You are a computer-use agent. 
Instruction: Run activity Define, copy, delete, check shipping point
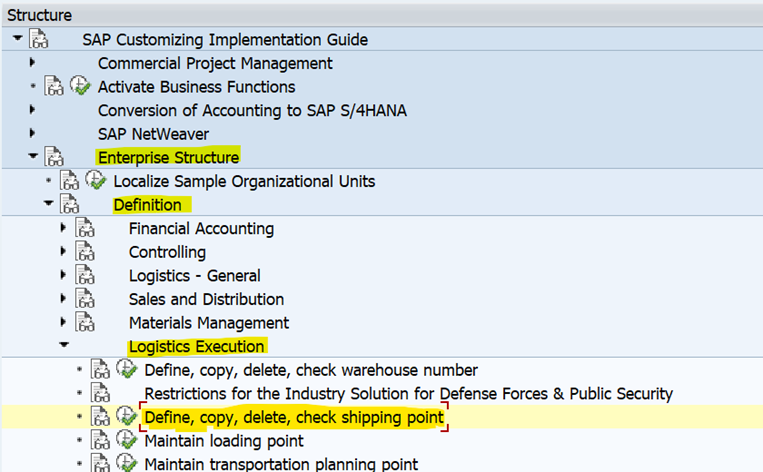(128, 417)
